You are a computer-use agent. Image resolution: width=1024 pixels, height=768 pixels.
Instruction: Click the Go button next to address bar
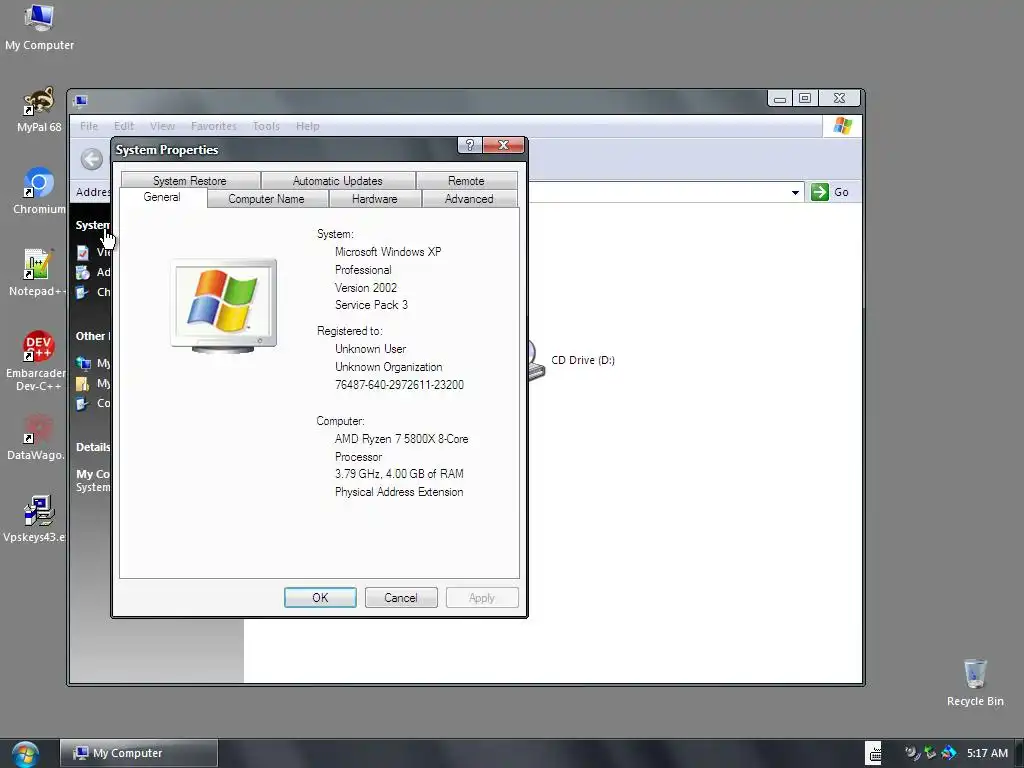click(x=830, y=192)
